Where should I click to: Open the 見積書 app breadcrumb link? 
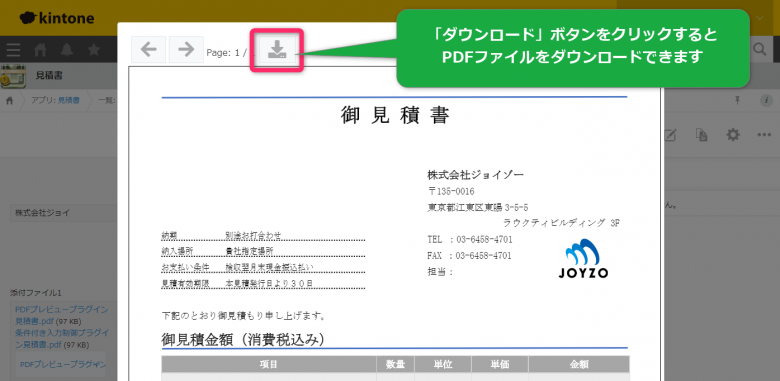(x=69, y=100)
